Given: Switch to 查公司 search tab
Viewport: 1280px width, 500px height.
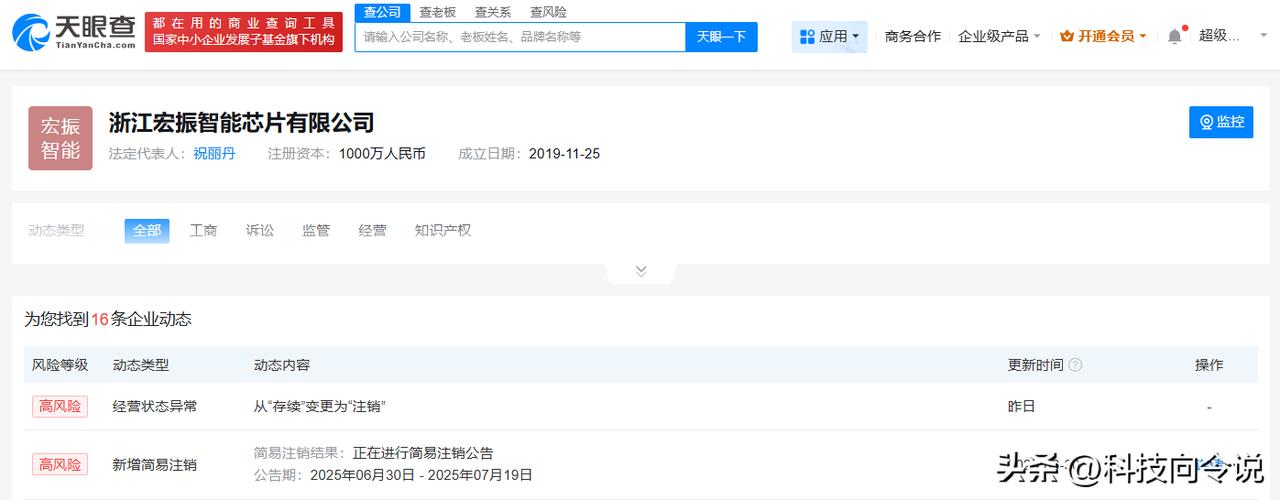Looking at the screenshot, I should (382, 12).
